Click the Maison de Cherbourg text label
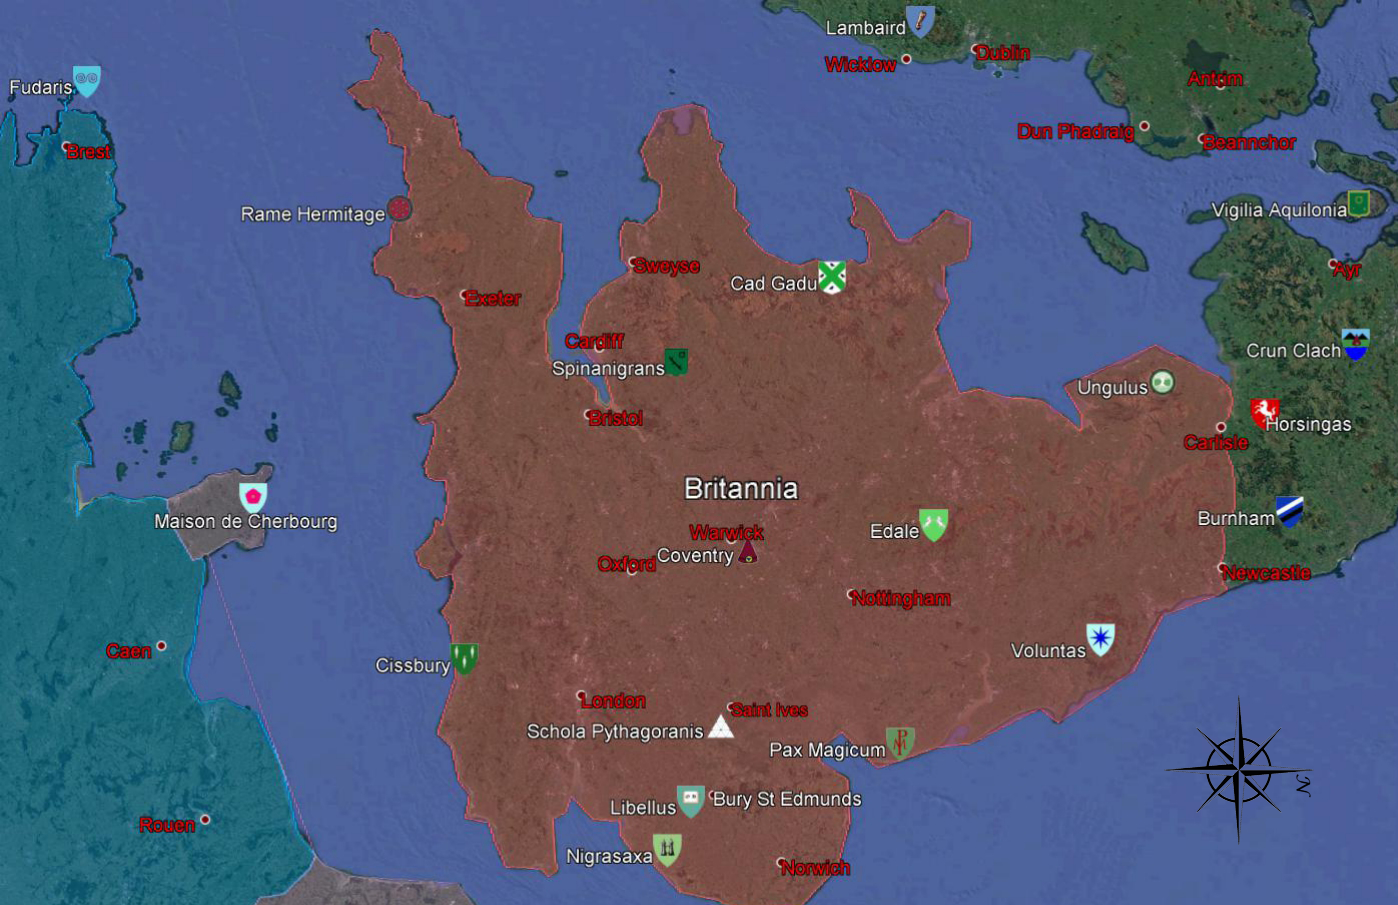 point(246,521)
